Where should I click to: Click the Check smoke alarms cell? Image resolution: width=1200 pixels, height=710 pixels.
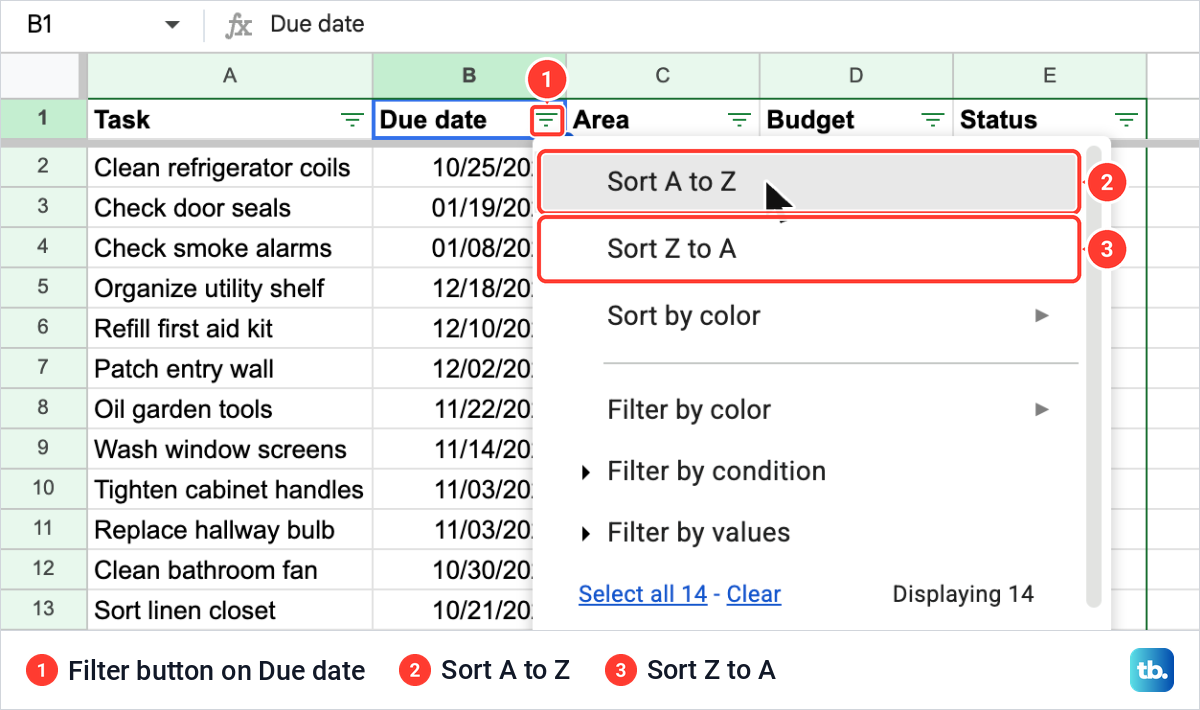coord(230,248)
